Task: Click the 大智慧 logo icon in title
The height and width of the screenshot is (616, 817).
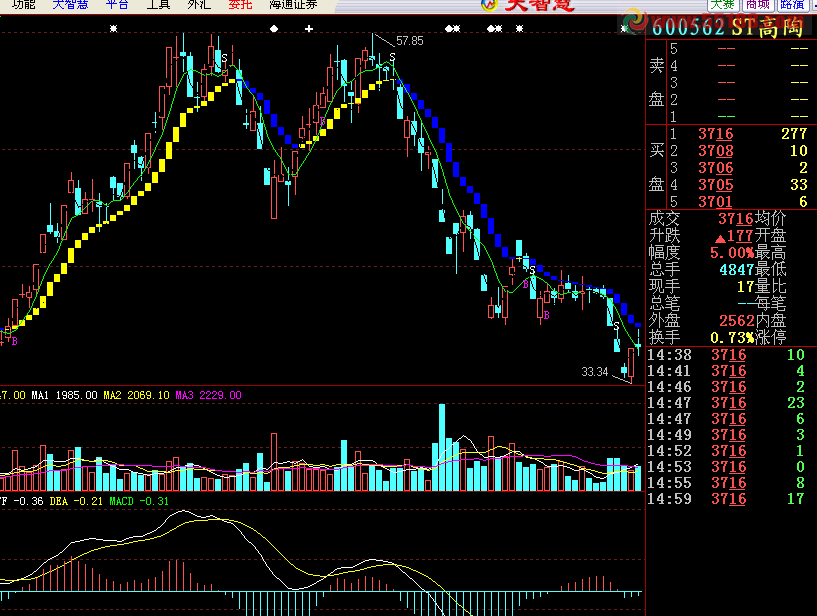Action: (x=489, y=5)
